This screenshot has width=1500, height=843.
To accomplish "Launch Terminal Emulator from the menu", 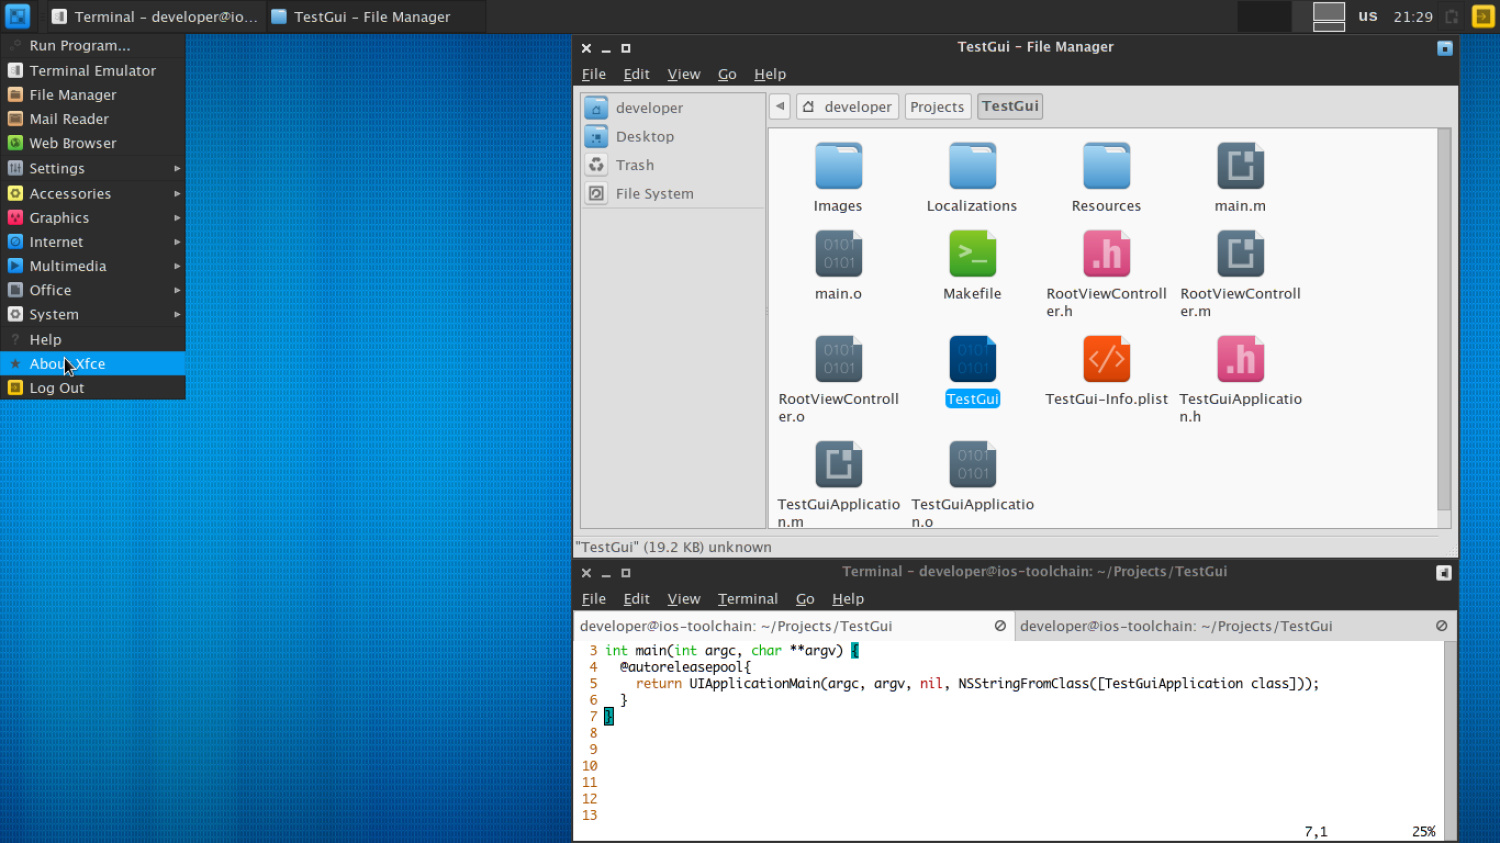I will tap(93, 71).
